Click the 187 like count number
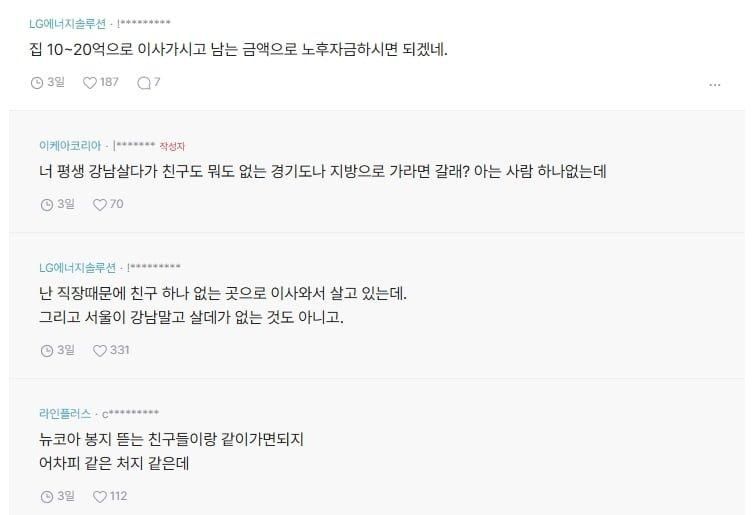The width and height of the screenshot is (752, 515). (109, 82)
